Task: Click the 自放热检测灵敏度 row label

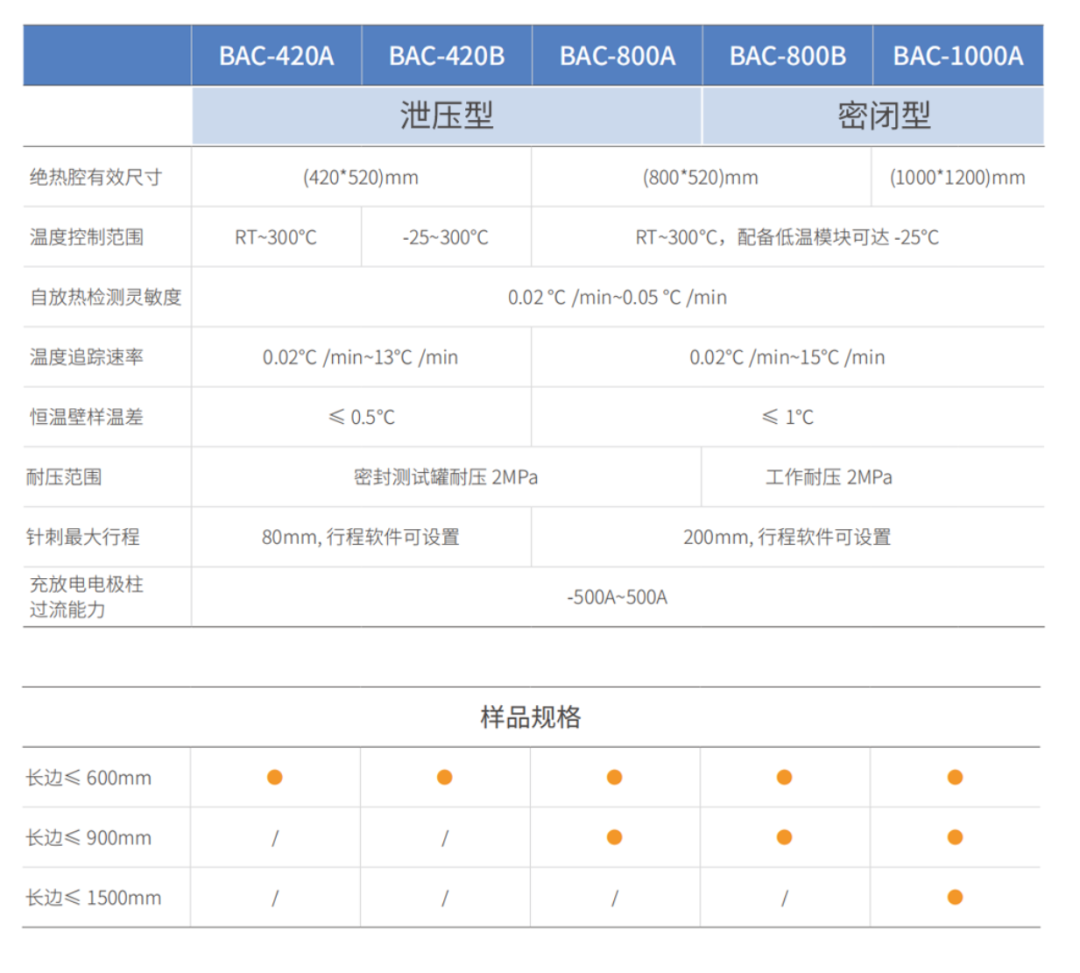Action: pos(105,297)
